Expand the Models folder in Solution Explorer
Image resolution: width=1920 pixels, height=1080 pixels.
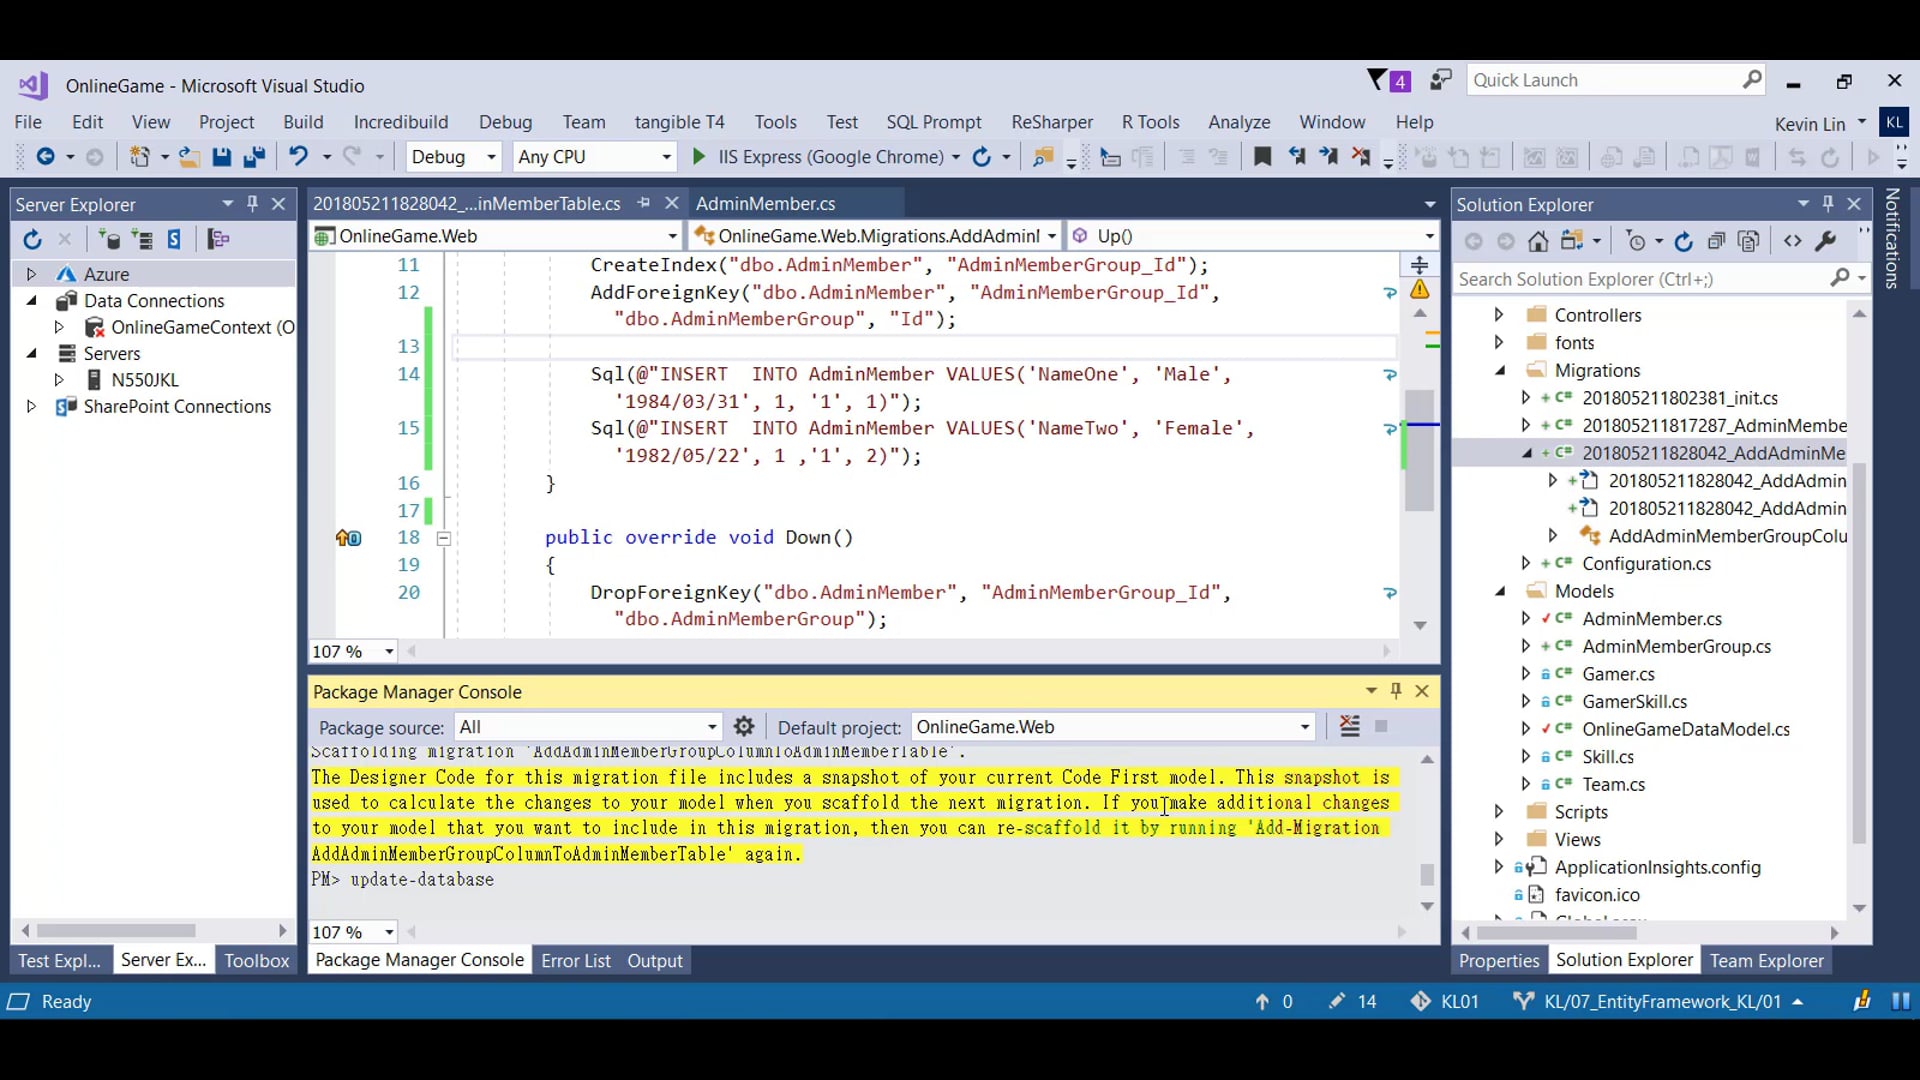tap(1501, 591)
